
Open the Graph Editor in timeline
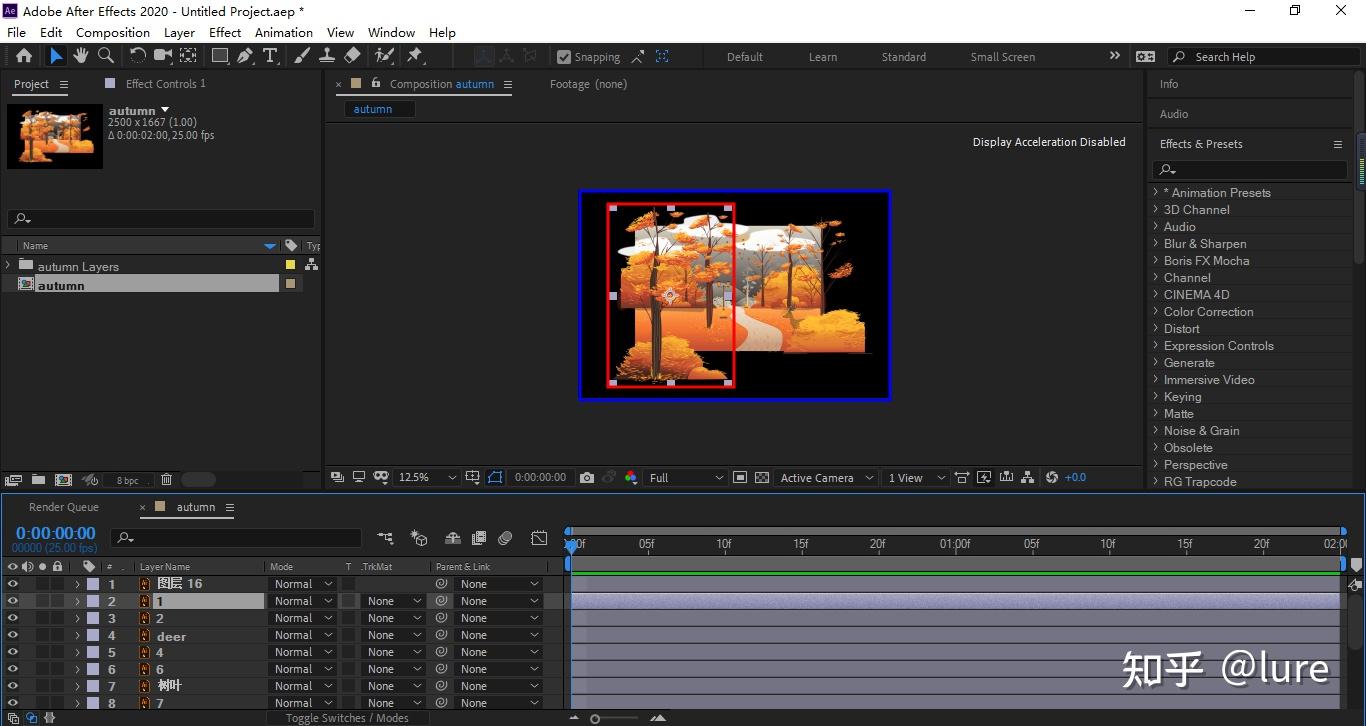pyautogui.click(x=539, y=538)
